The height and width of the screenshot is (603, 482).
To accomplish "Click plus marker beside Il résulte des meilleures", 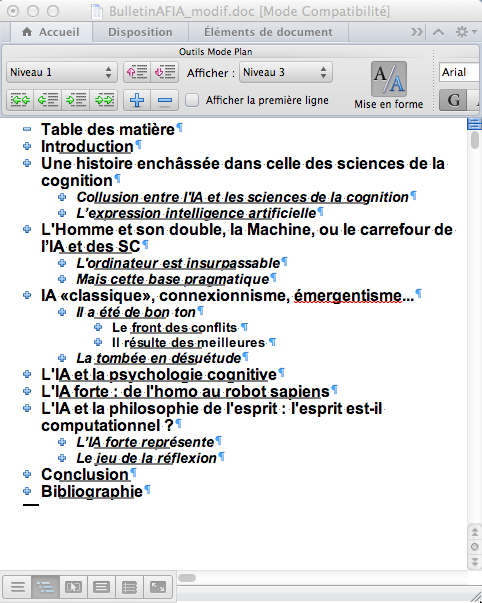I will (98, 342).
